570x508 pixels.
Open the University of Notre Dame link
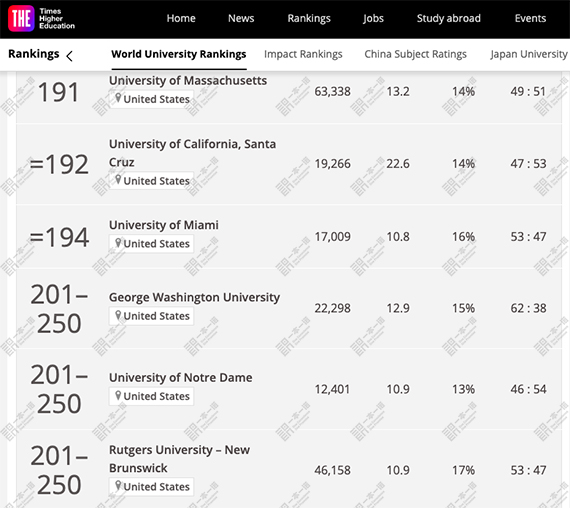181,378
